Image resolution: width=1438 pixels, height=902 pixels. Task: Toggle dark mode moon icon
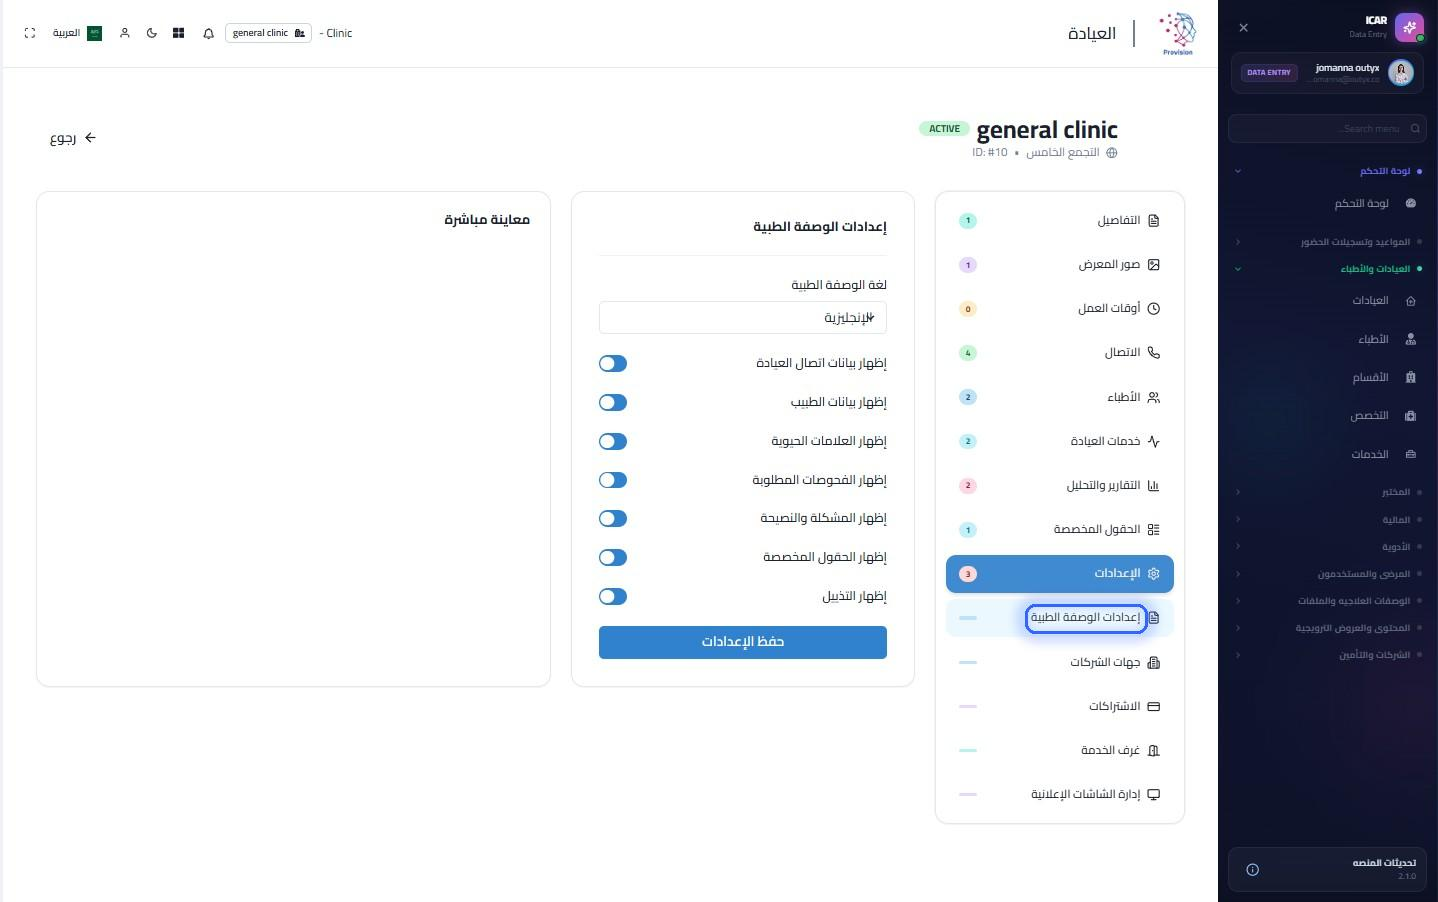point(152,33)
